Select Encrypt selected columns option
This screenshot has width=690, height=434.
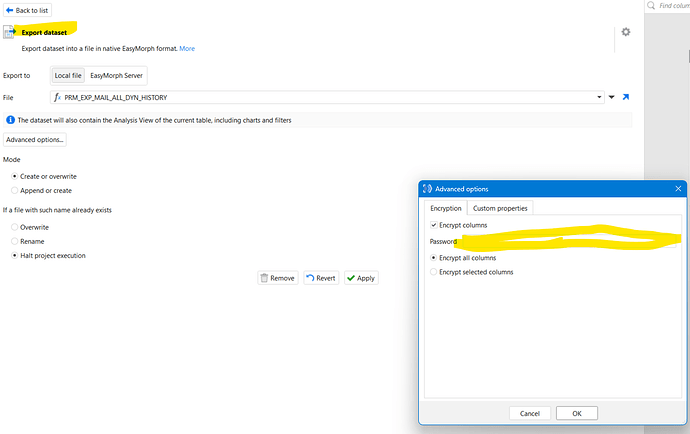tap(433, 272)
